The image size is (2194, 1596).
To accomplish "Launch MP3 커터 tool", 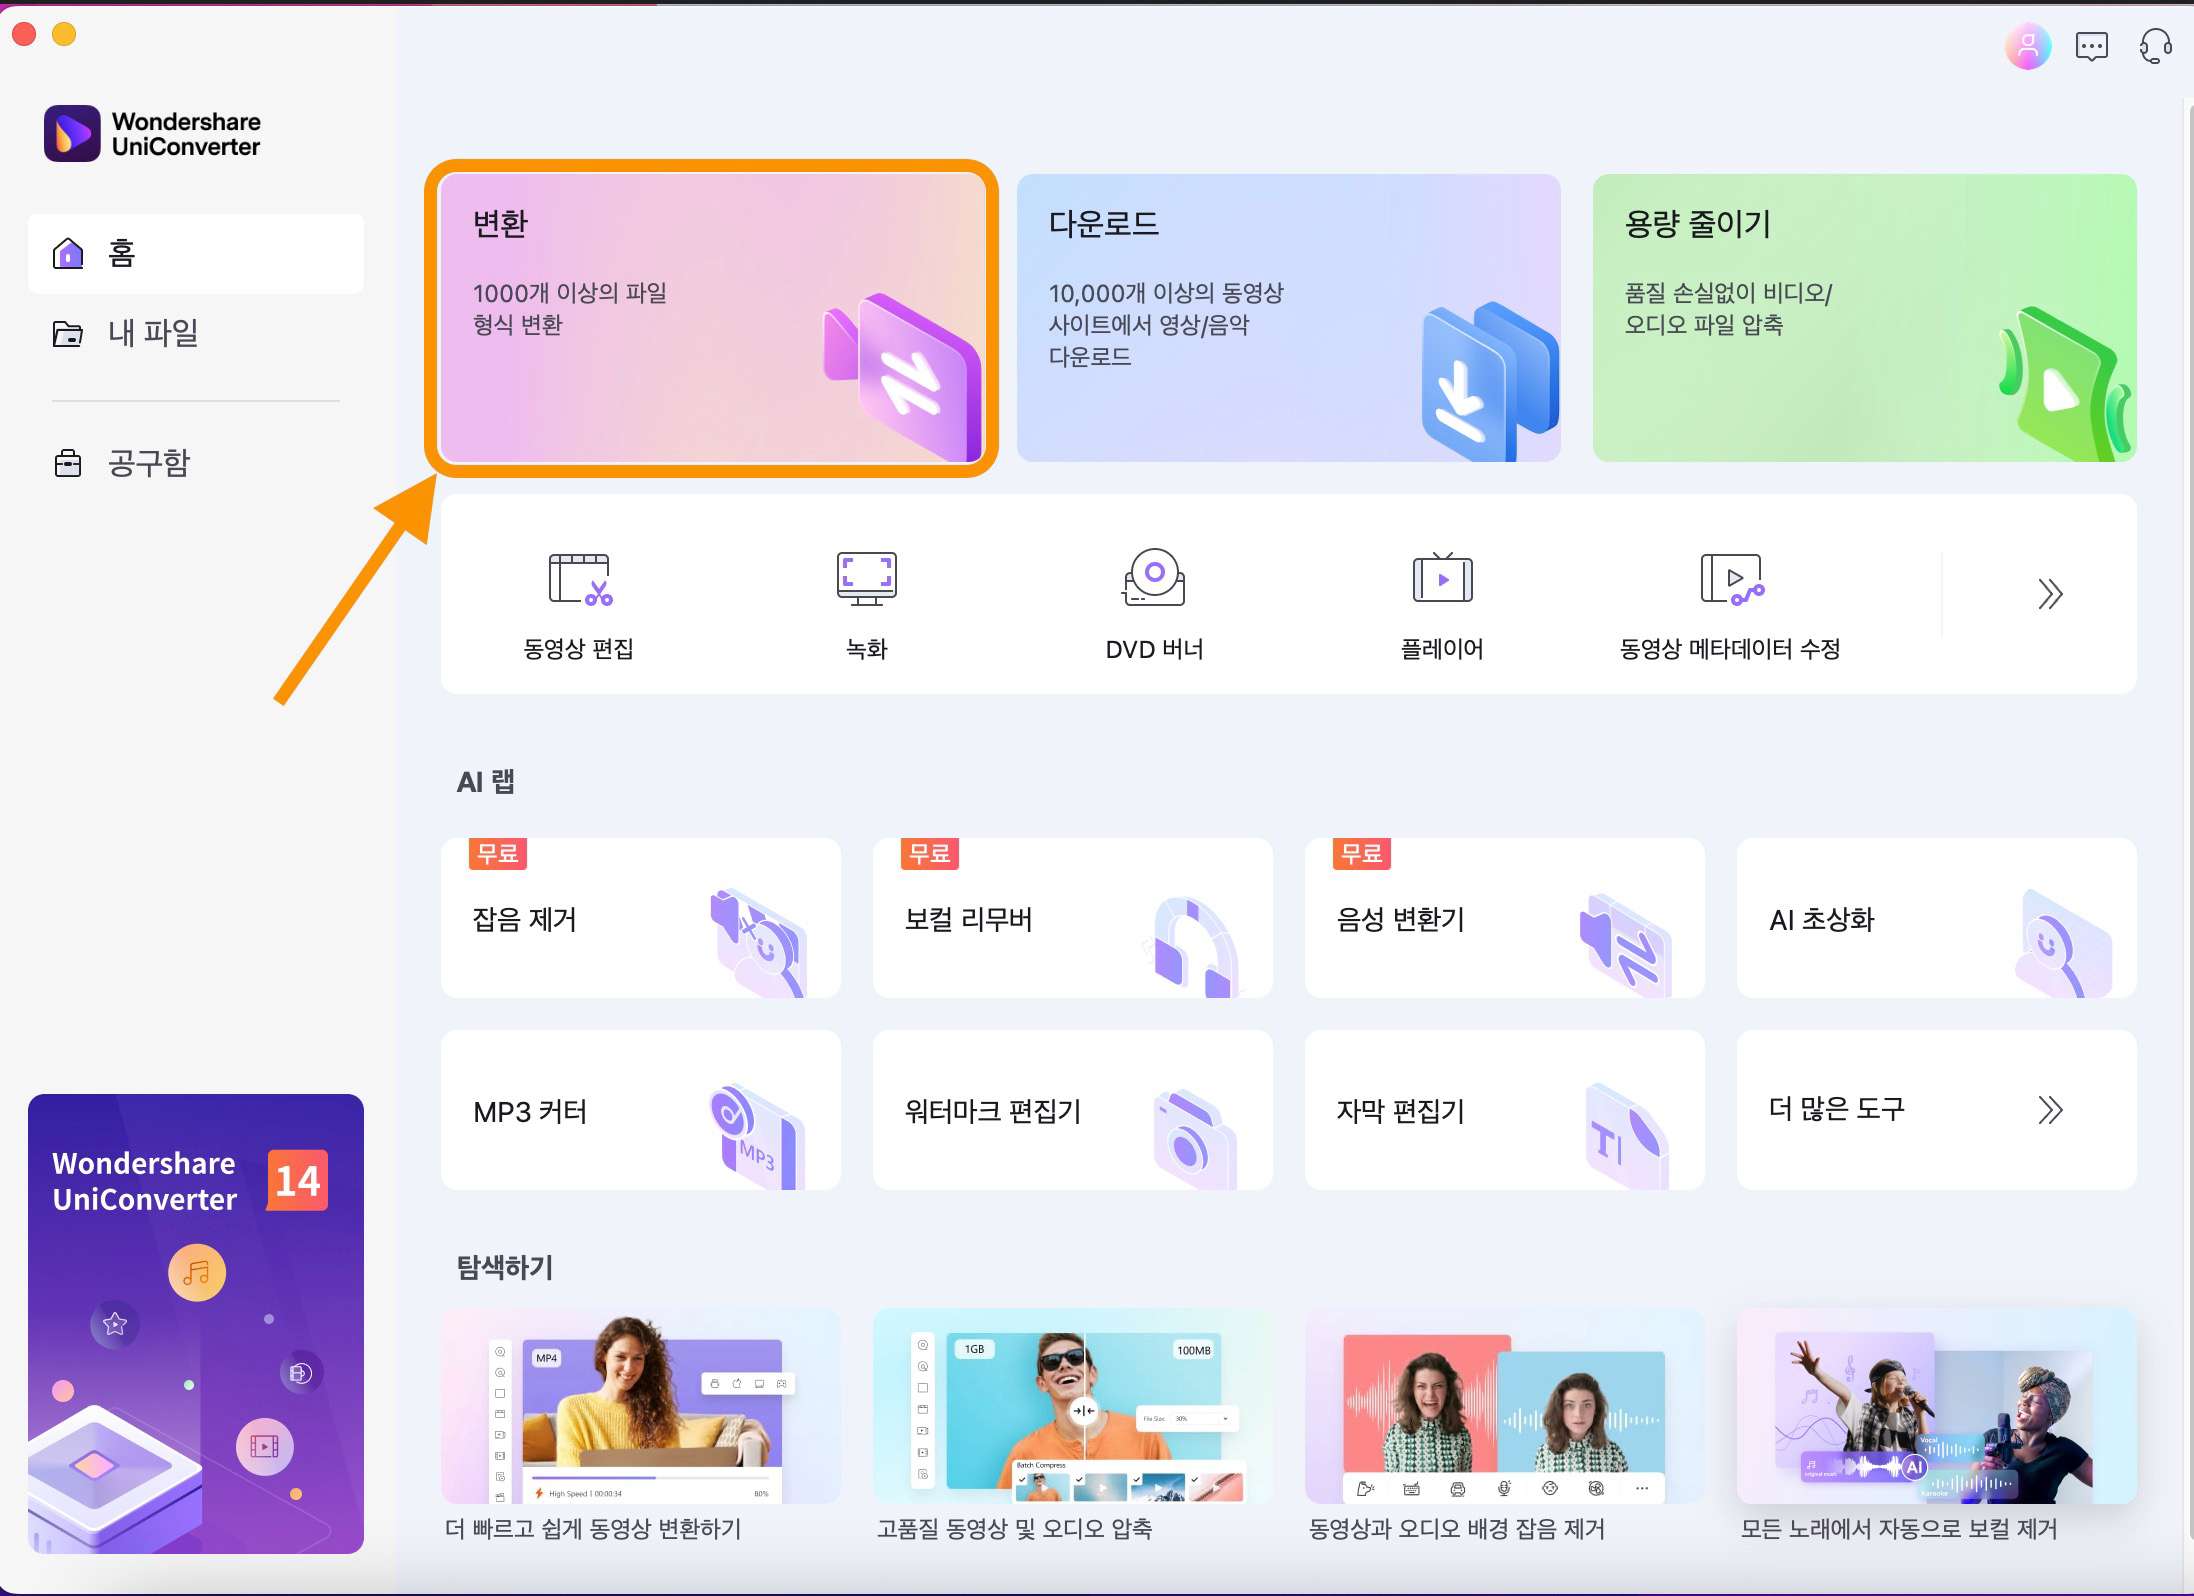I will click(x=640, y=1110).
